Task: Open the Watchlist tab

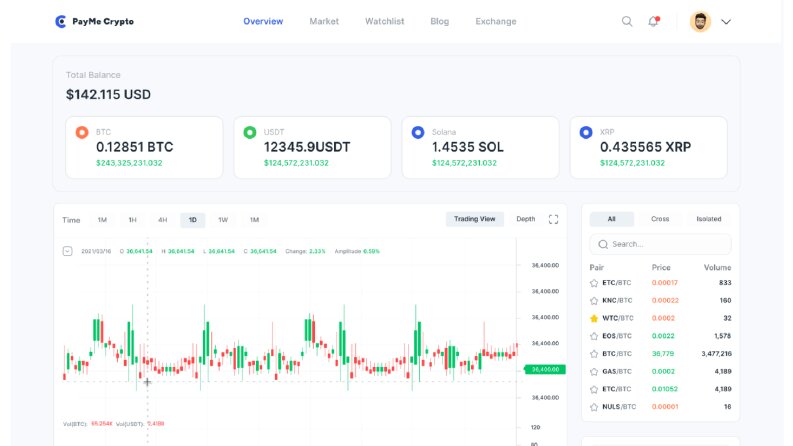Action: click(384, 21)
